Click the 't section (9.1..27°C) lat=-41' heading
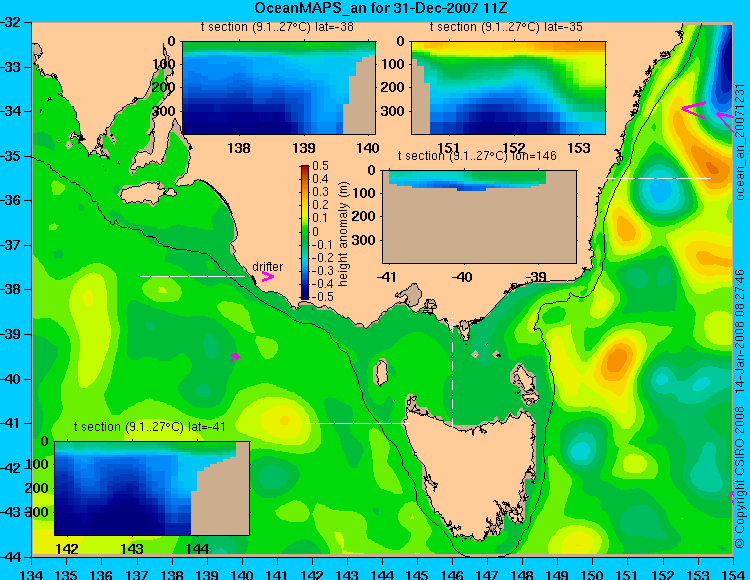This screenshot has height=580, width=750. [150, 427]
